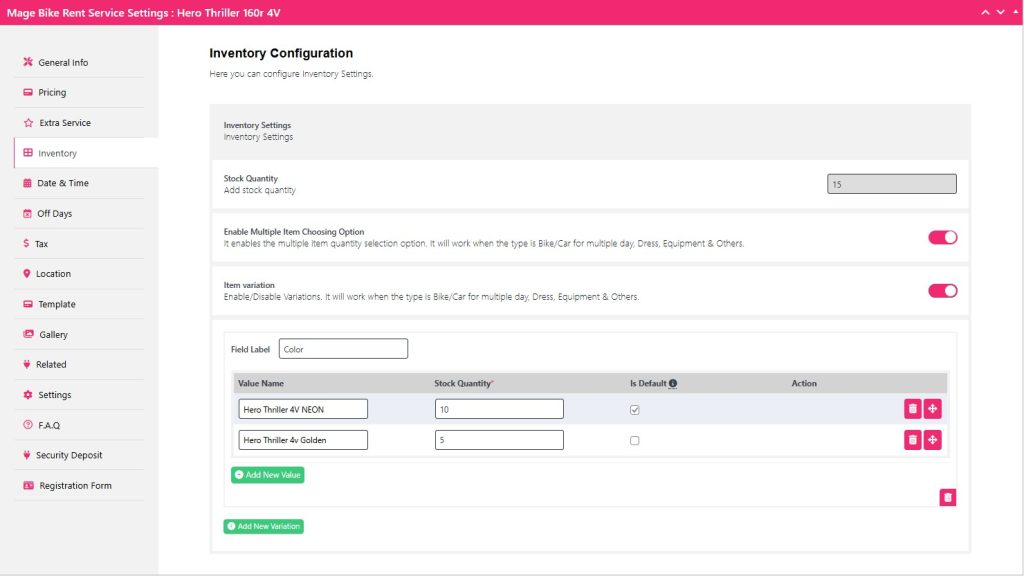Delete the Hero Thriller 4V NEON row
The height and width of the screenshot is (576, 1024).
point(912,409)
